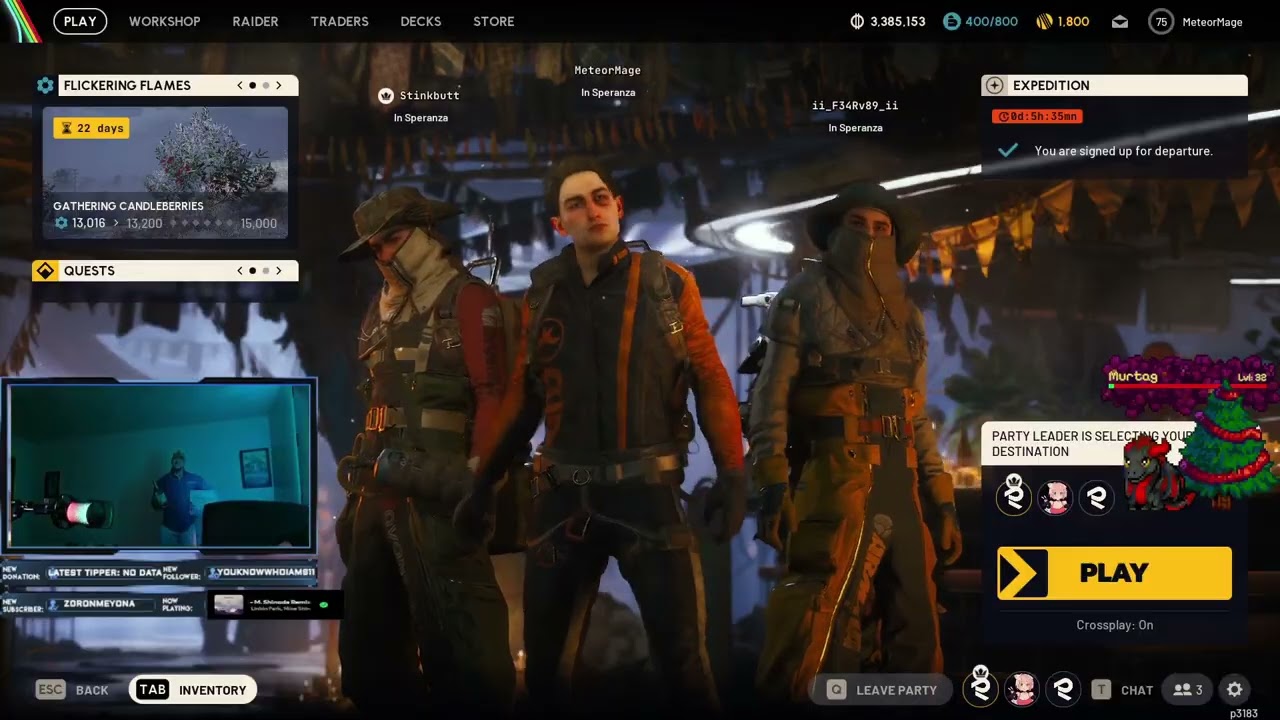
Task: Select the MeteorMage name above center raider
Action: [x=608, y=70]
